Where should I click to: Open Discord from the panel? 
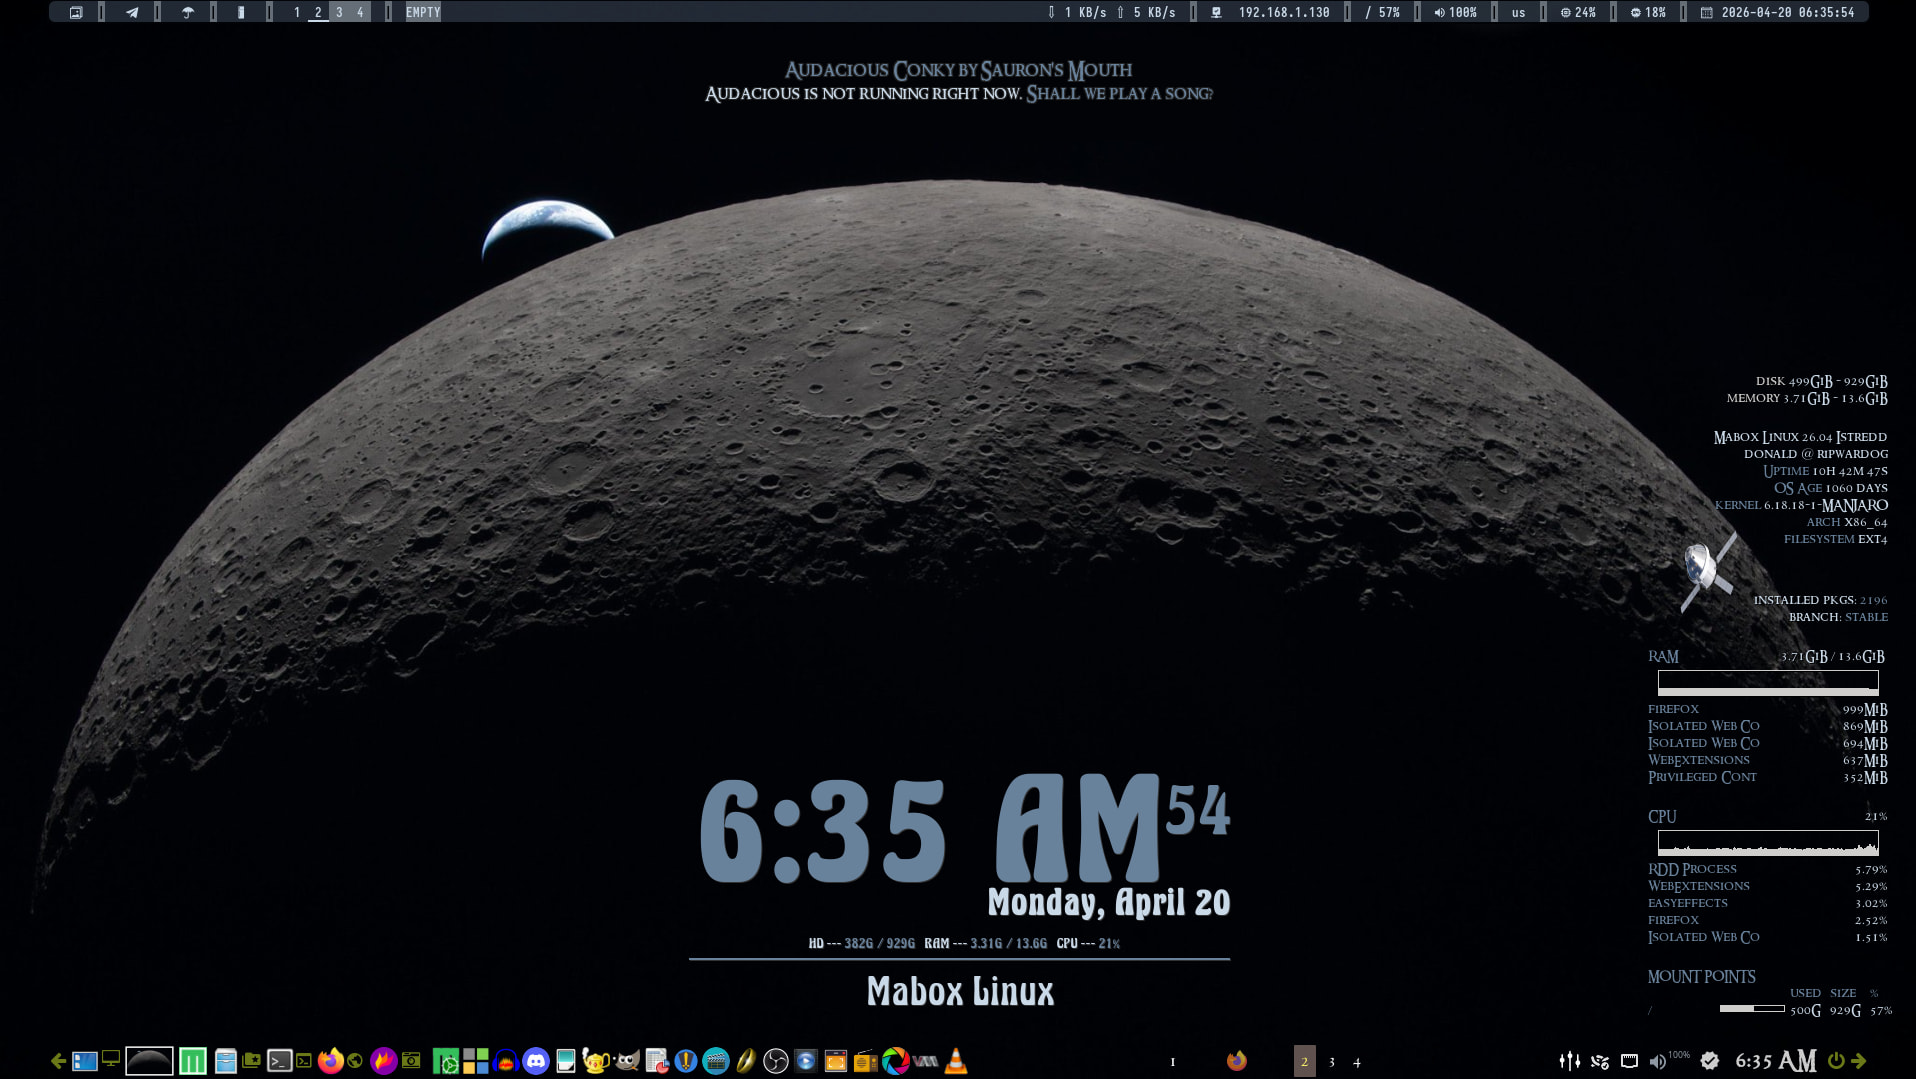tap(536, 1061)
